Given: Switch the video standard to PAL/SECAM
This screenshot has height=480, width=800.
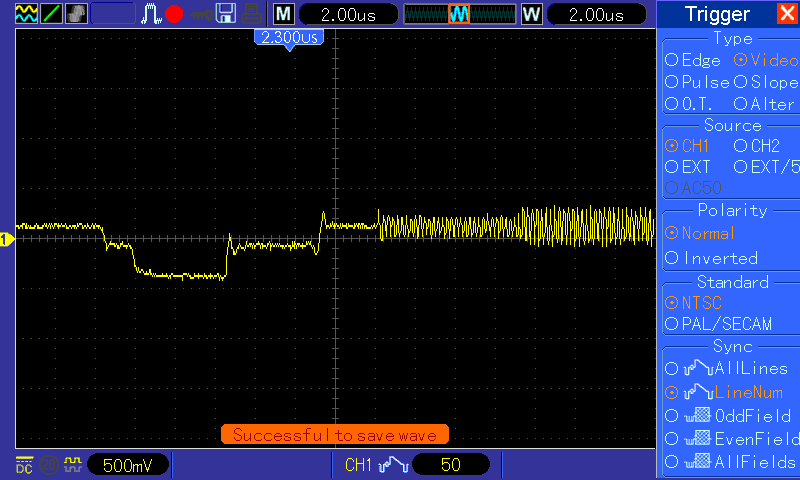Looking at the screenshot, I should coord(718,324).
